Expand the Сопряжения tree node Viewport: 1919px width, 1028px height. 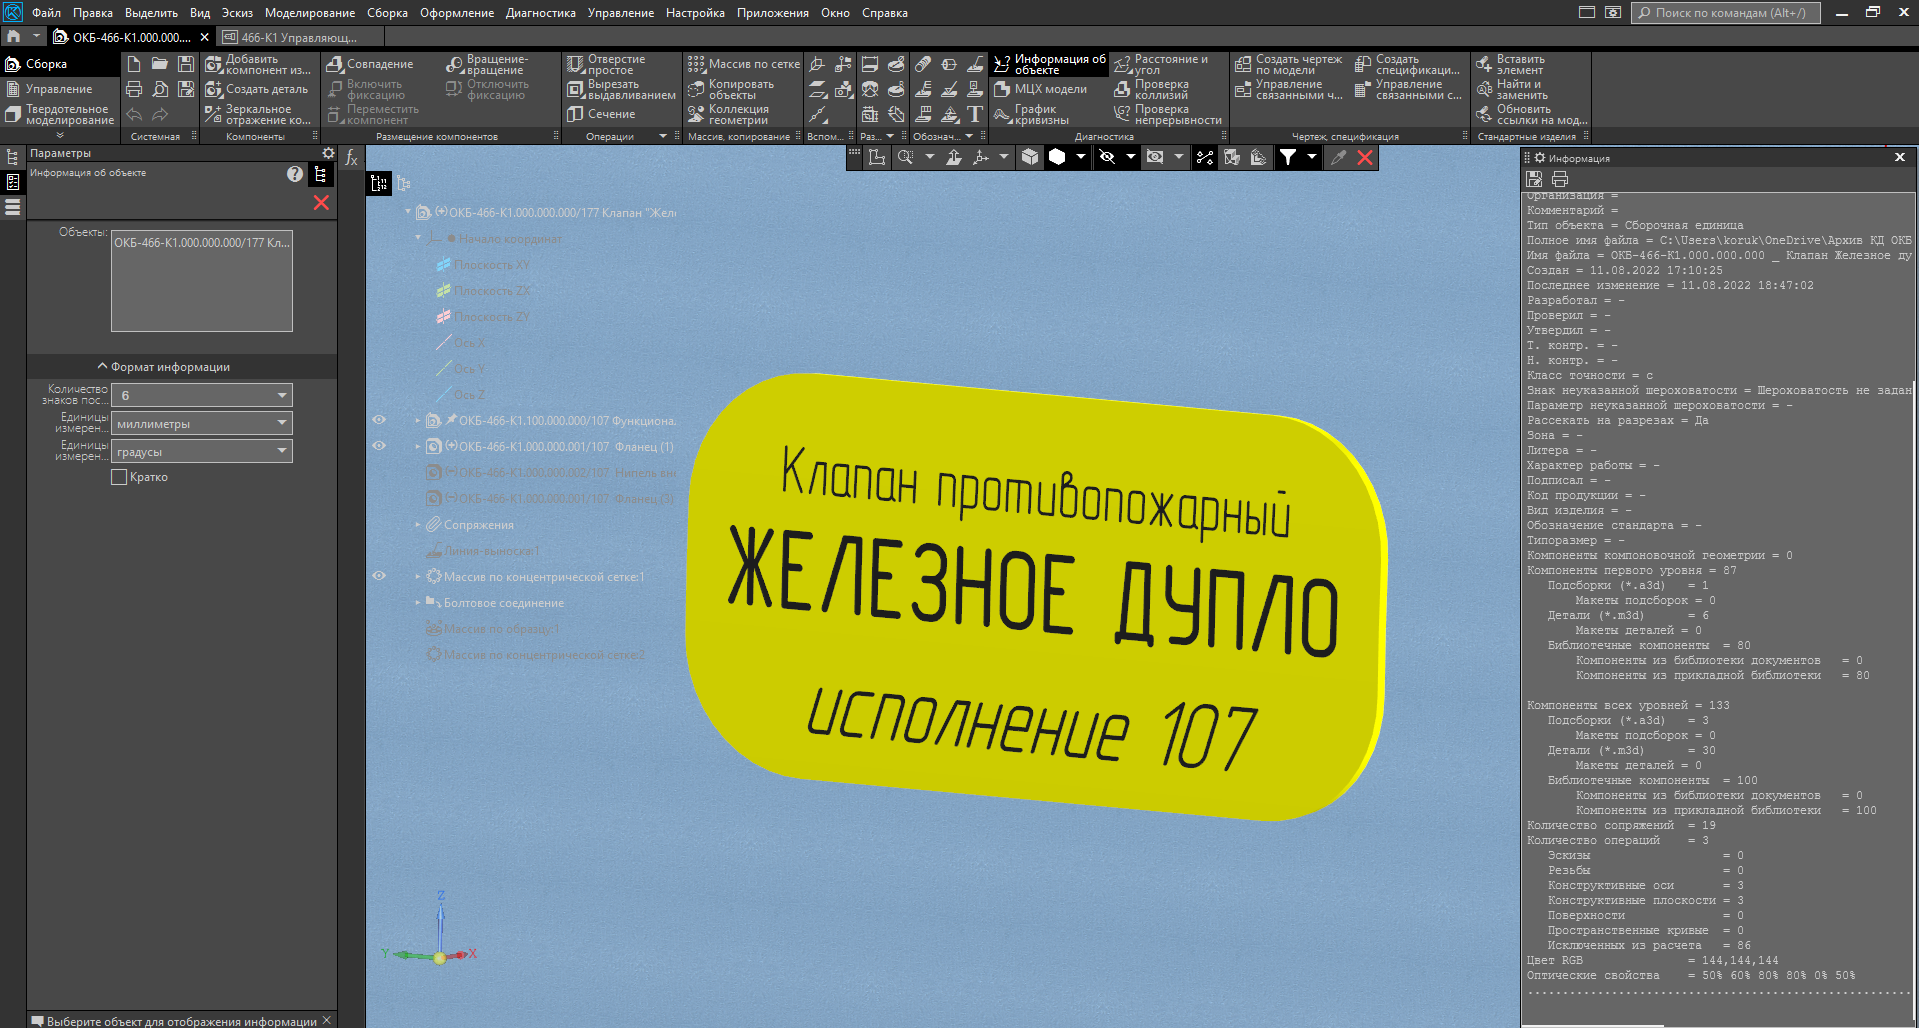click(x=418, y=524)
